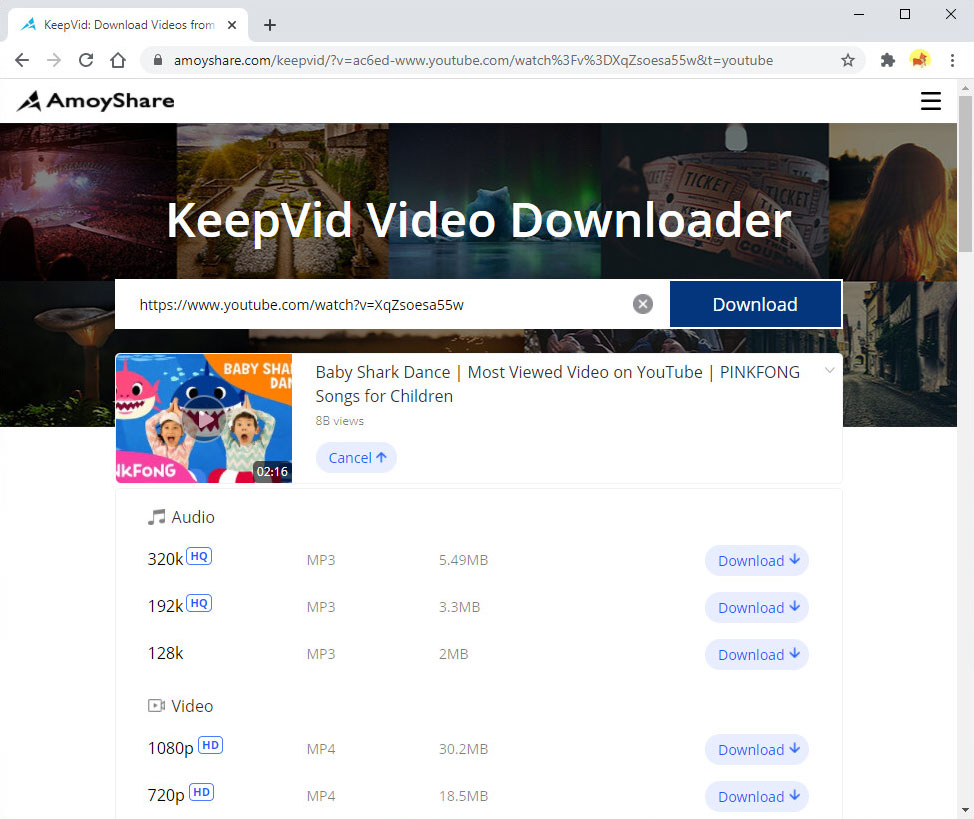Click the 128k quality label

pyautogui.click(x=165, y=653)
